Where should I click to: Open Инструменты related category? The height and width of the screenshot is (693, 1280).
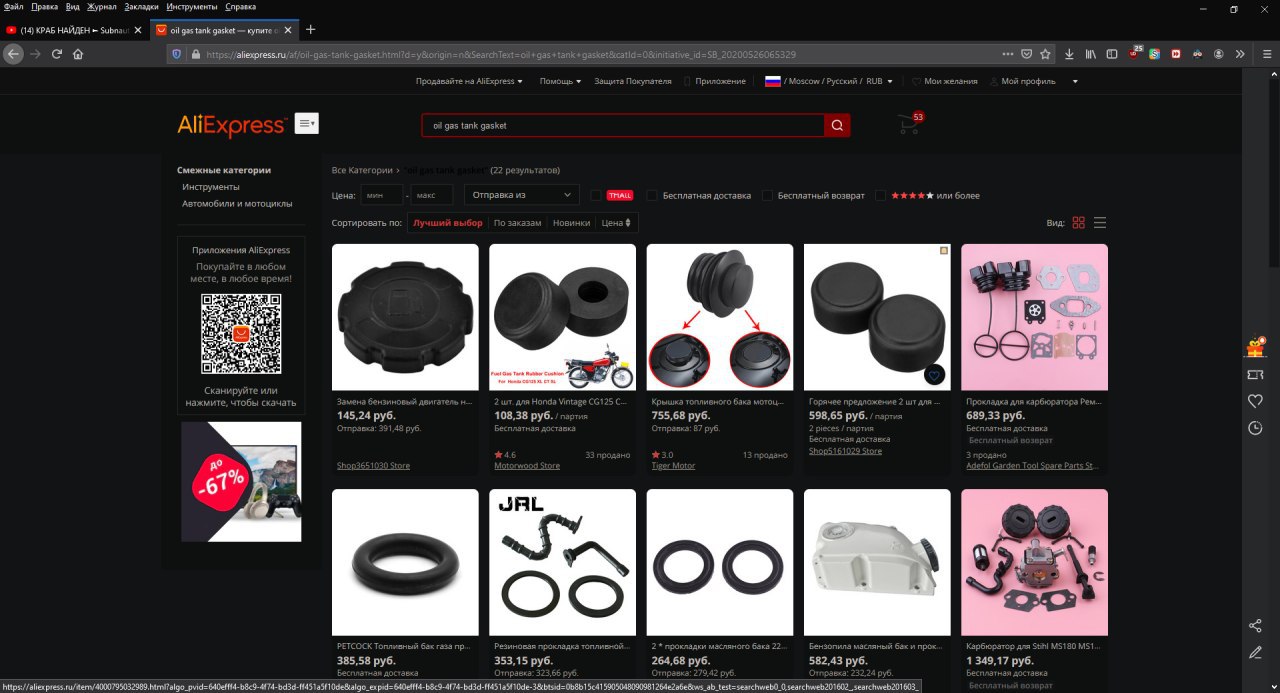210,187
